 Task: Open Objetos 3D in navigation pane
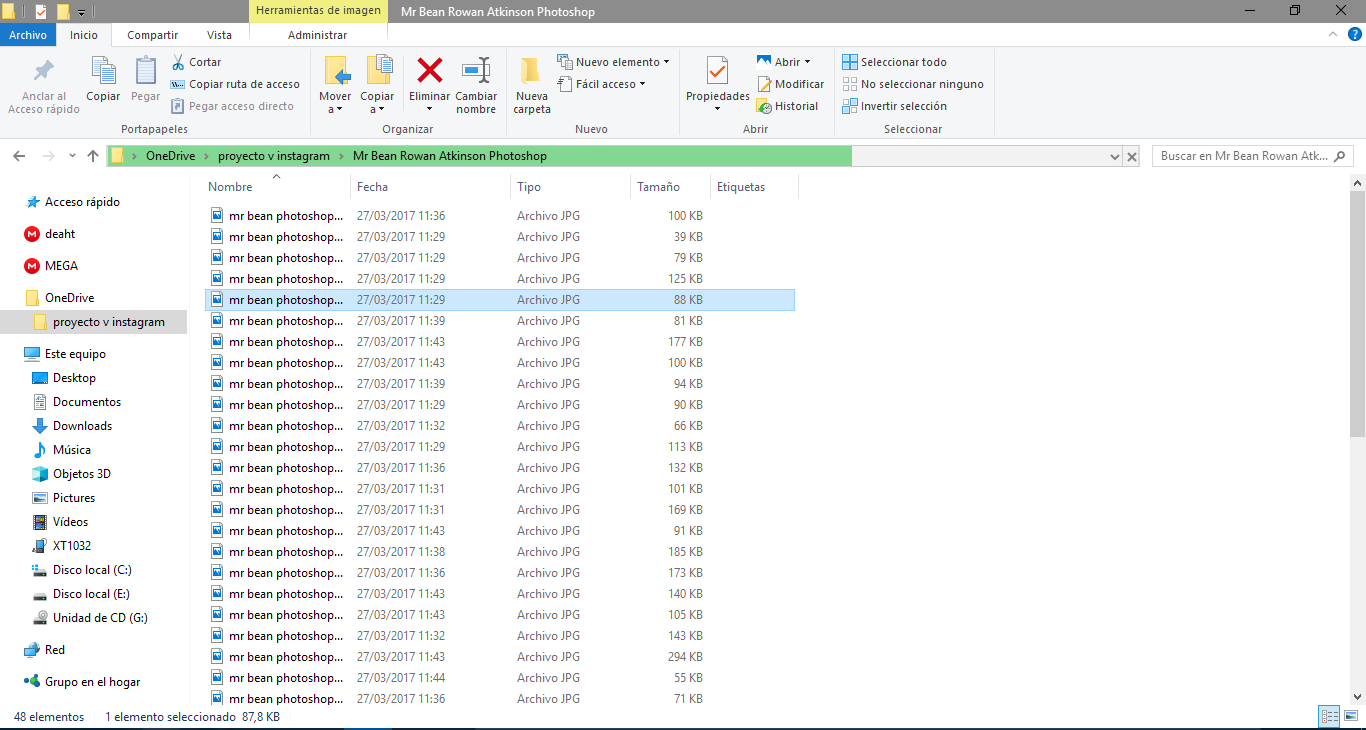(x=82, y=474)
